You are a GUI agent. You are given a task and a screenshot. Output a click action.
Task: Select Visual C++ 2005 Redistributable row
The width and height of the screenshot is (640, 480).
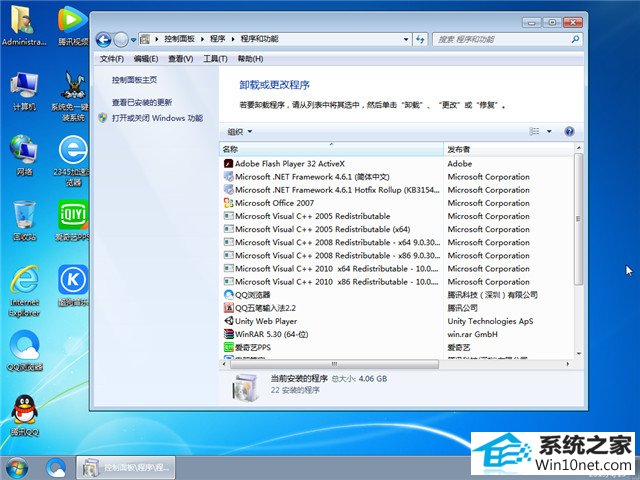[x=396, y=216]
